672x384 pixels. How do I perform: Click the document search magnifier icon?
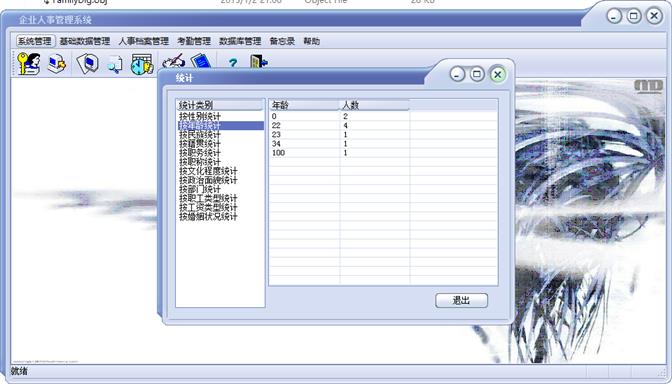tap(114, 64)
